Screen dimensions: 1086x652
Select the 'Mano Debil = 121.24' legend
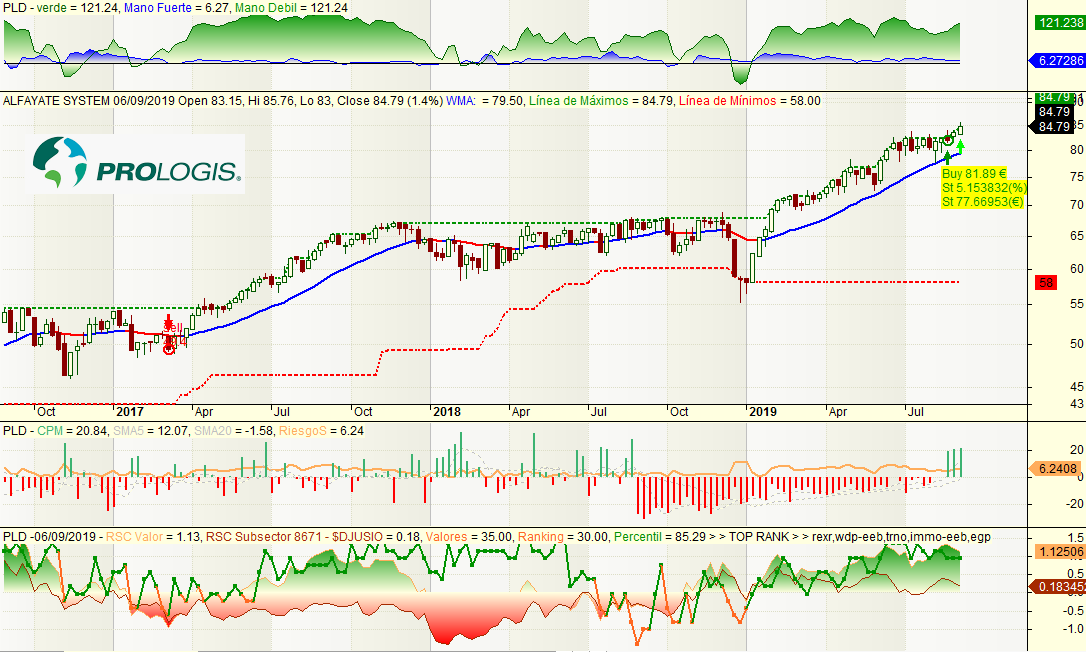pyautogui.click(x=291, y=8)
